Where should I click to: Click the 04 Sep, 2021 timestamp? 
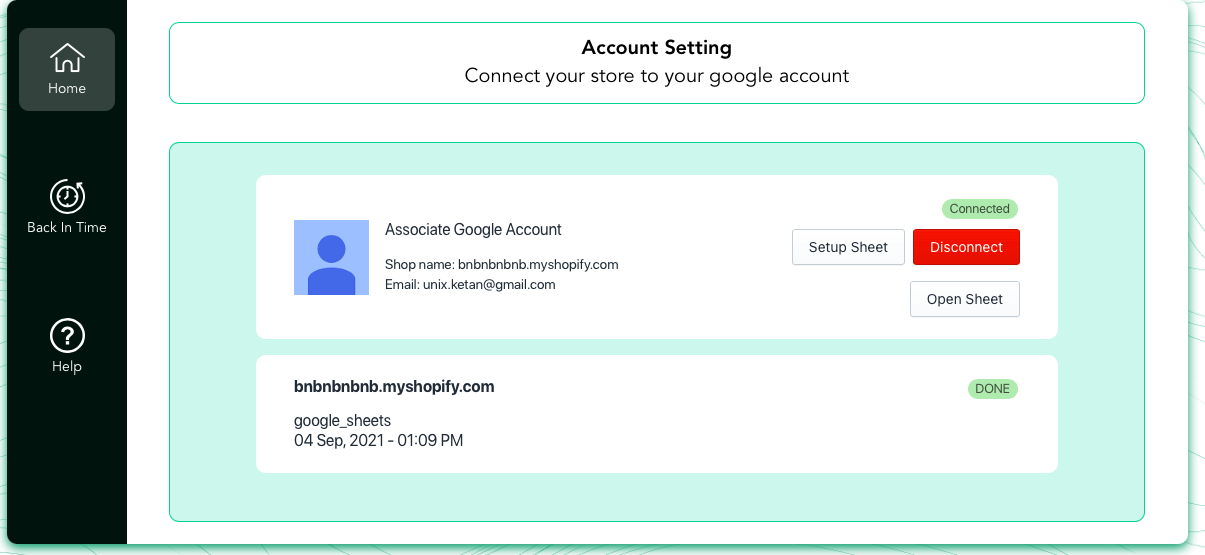pyautogui.click(x=378, y=440)
